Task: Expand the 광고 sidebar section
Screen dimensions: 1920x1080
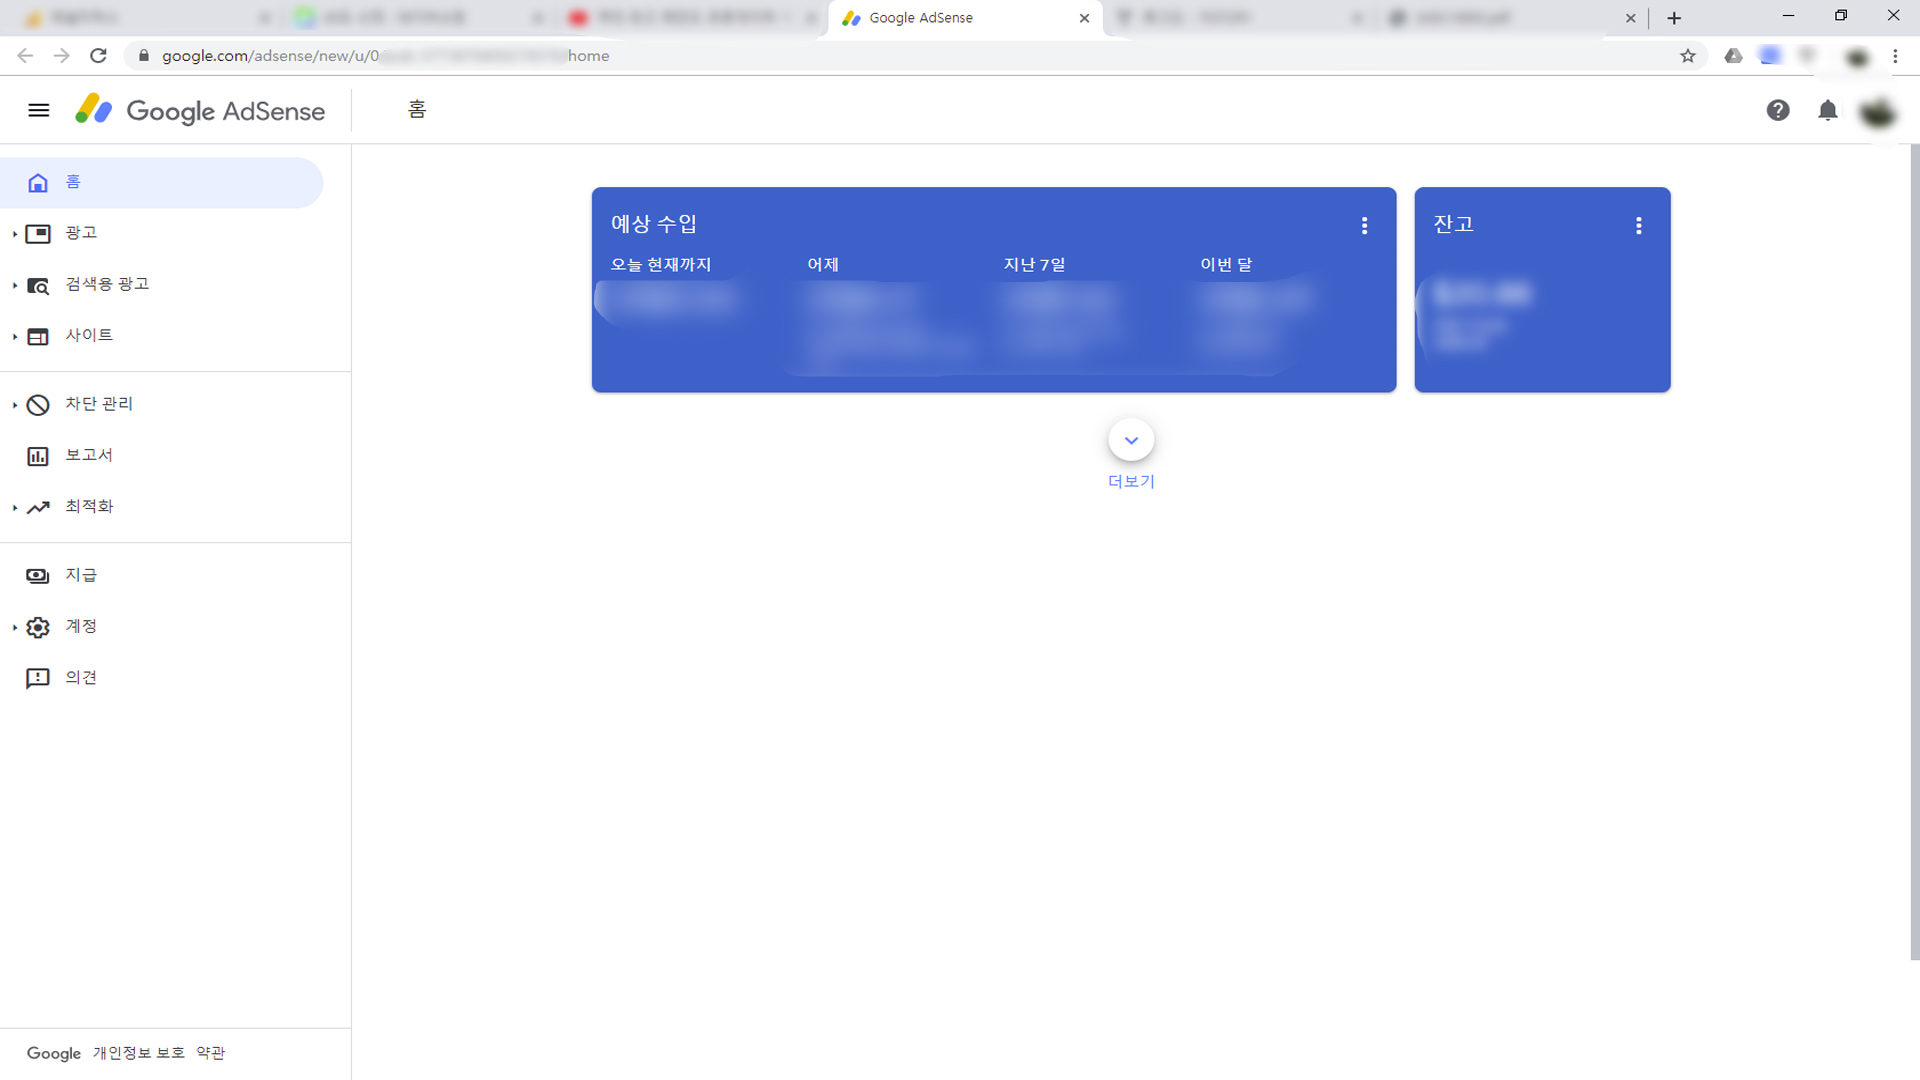Action: (x=80, y=233)
